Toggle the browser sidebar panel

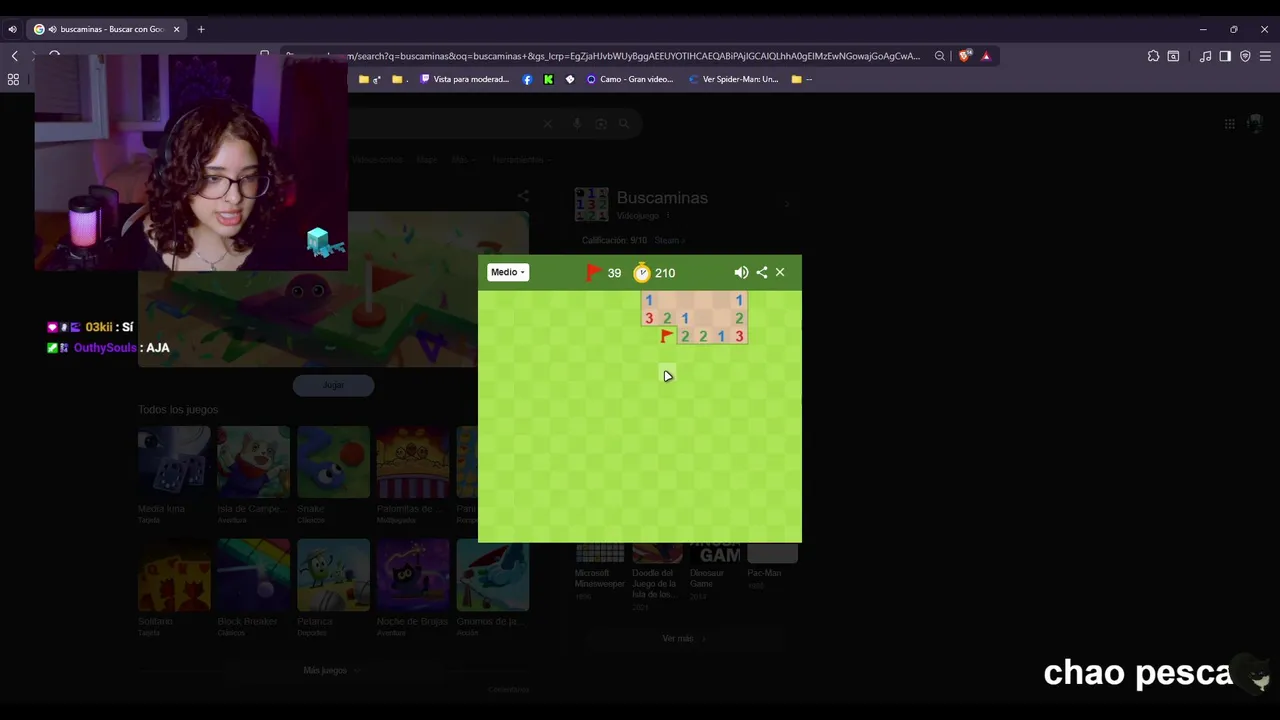tap(1225, 56)
